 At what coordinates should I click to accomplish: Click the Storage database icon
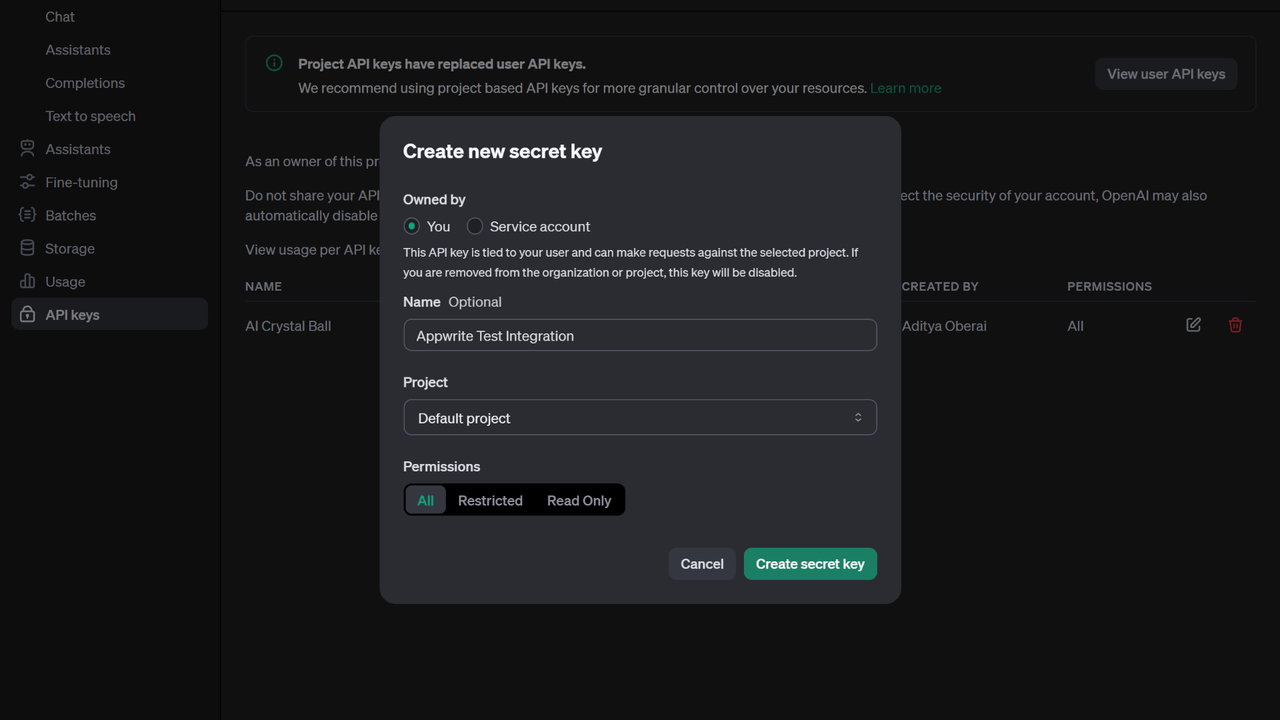pos(27,248)
